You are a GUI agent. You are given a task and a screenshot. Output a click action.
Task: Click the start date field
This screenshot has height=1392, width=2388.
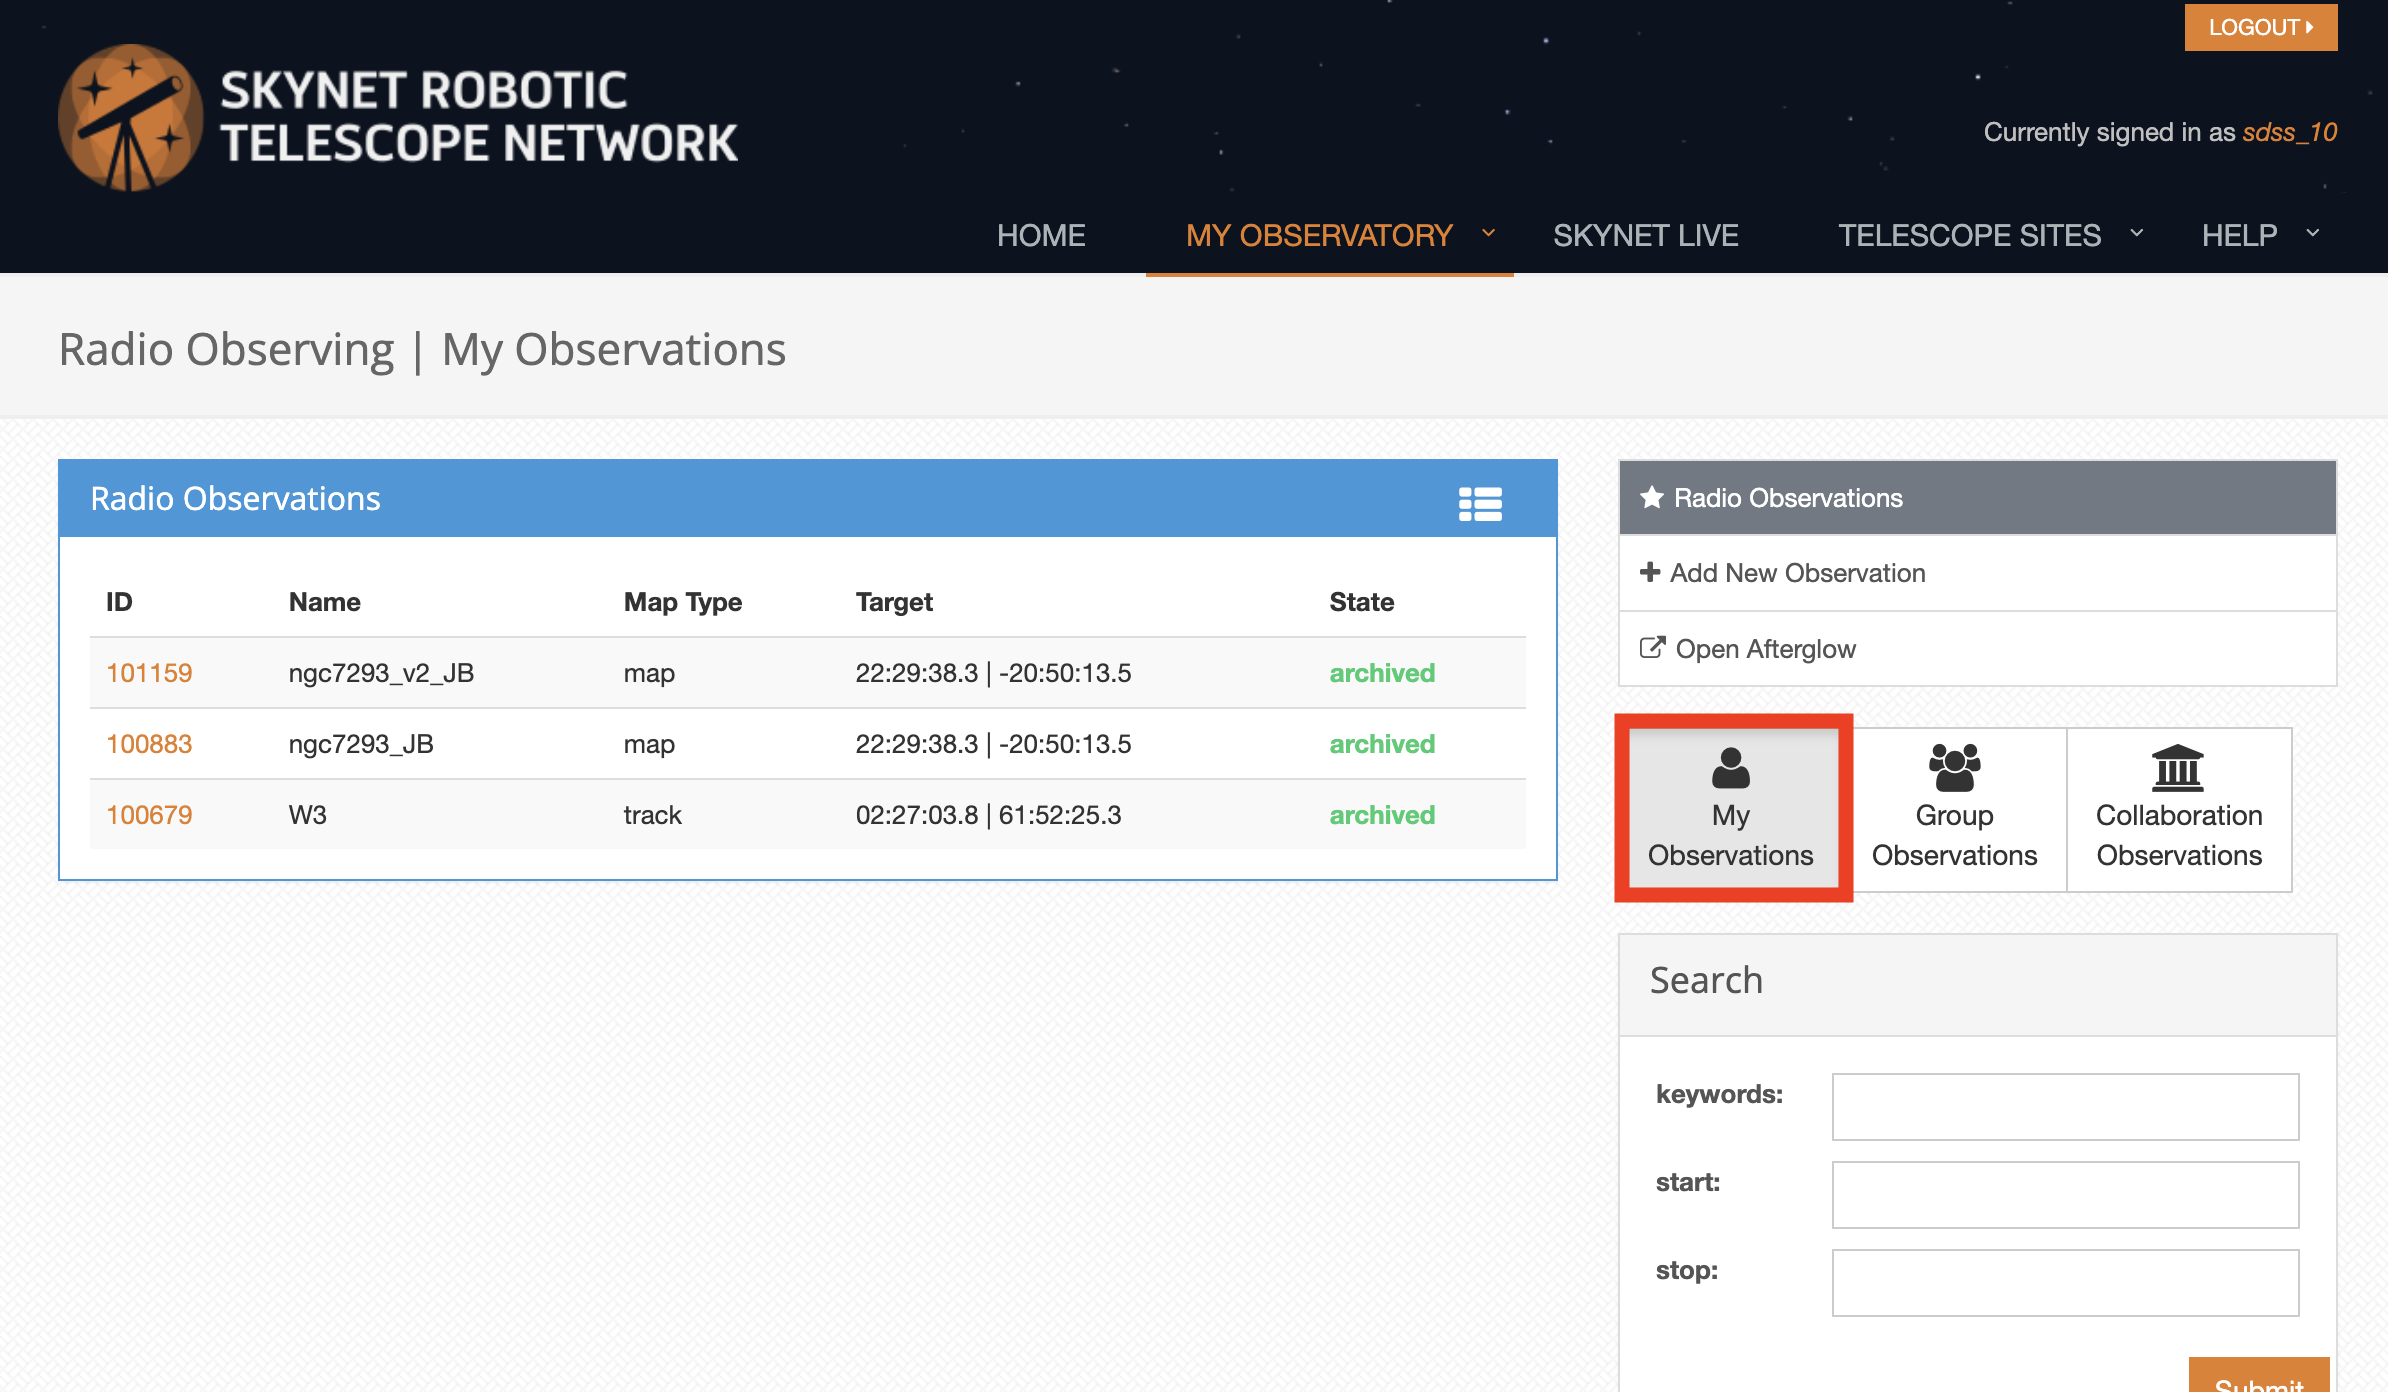tap(2065, 1195)
